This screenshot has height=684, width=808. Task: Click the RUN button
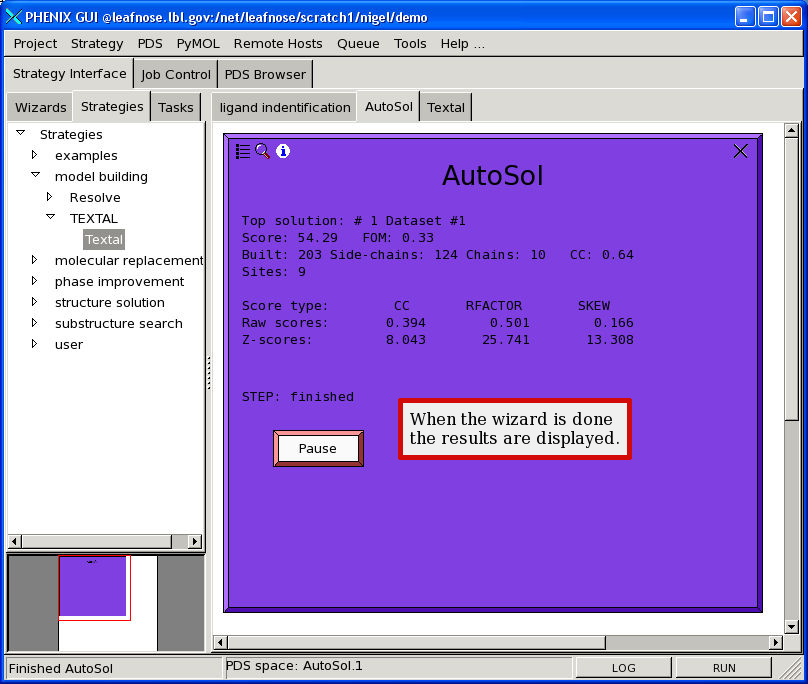[724, 668]
